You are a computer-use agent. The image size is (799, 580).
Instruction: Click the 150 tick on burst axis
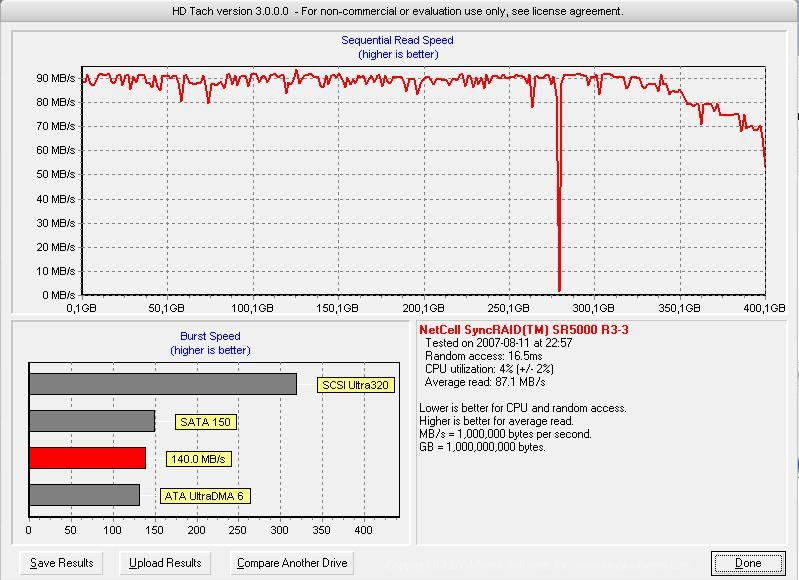pyautogui.click(x=154, y=530)
